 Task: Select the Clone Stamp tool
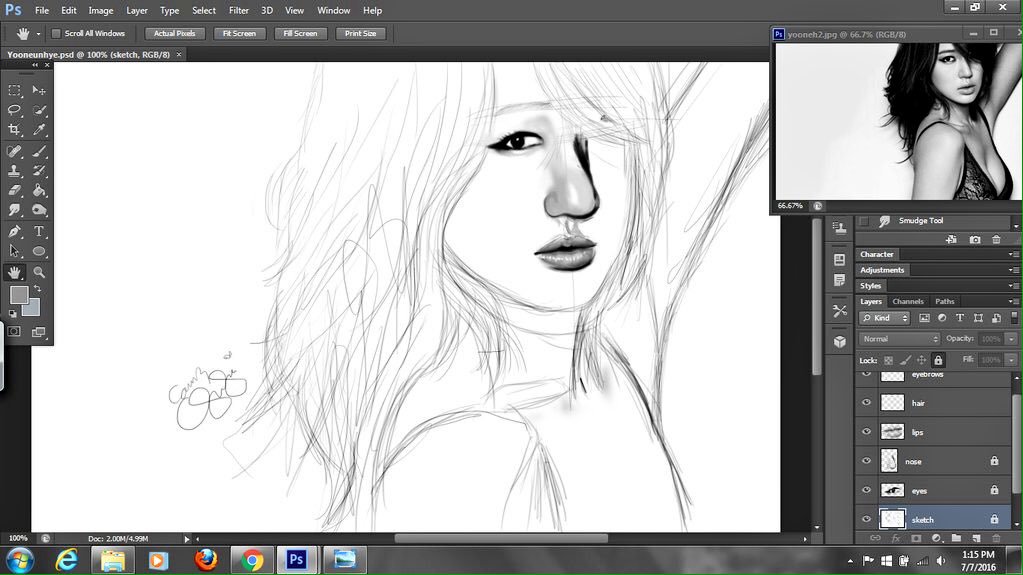15,171
